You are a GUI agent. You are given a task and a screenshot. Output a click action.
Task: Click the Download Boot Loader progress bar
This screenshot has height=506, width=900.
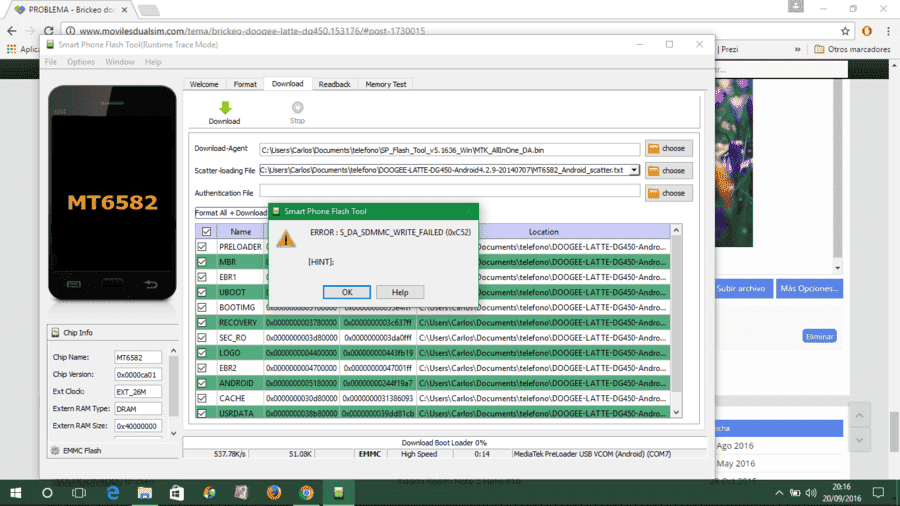click(444, 443)
